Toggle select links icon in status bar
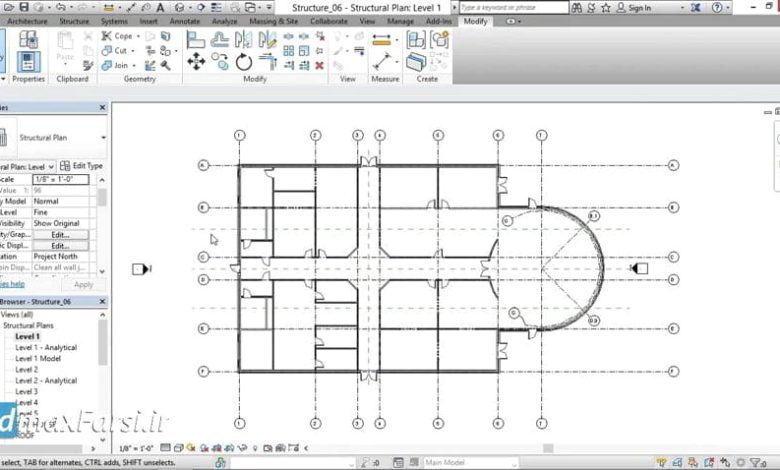The image size is (780, 470). point(661,463)
